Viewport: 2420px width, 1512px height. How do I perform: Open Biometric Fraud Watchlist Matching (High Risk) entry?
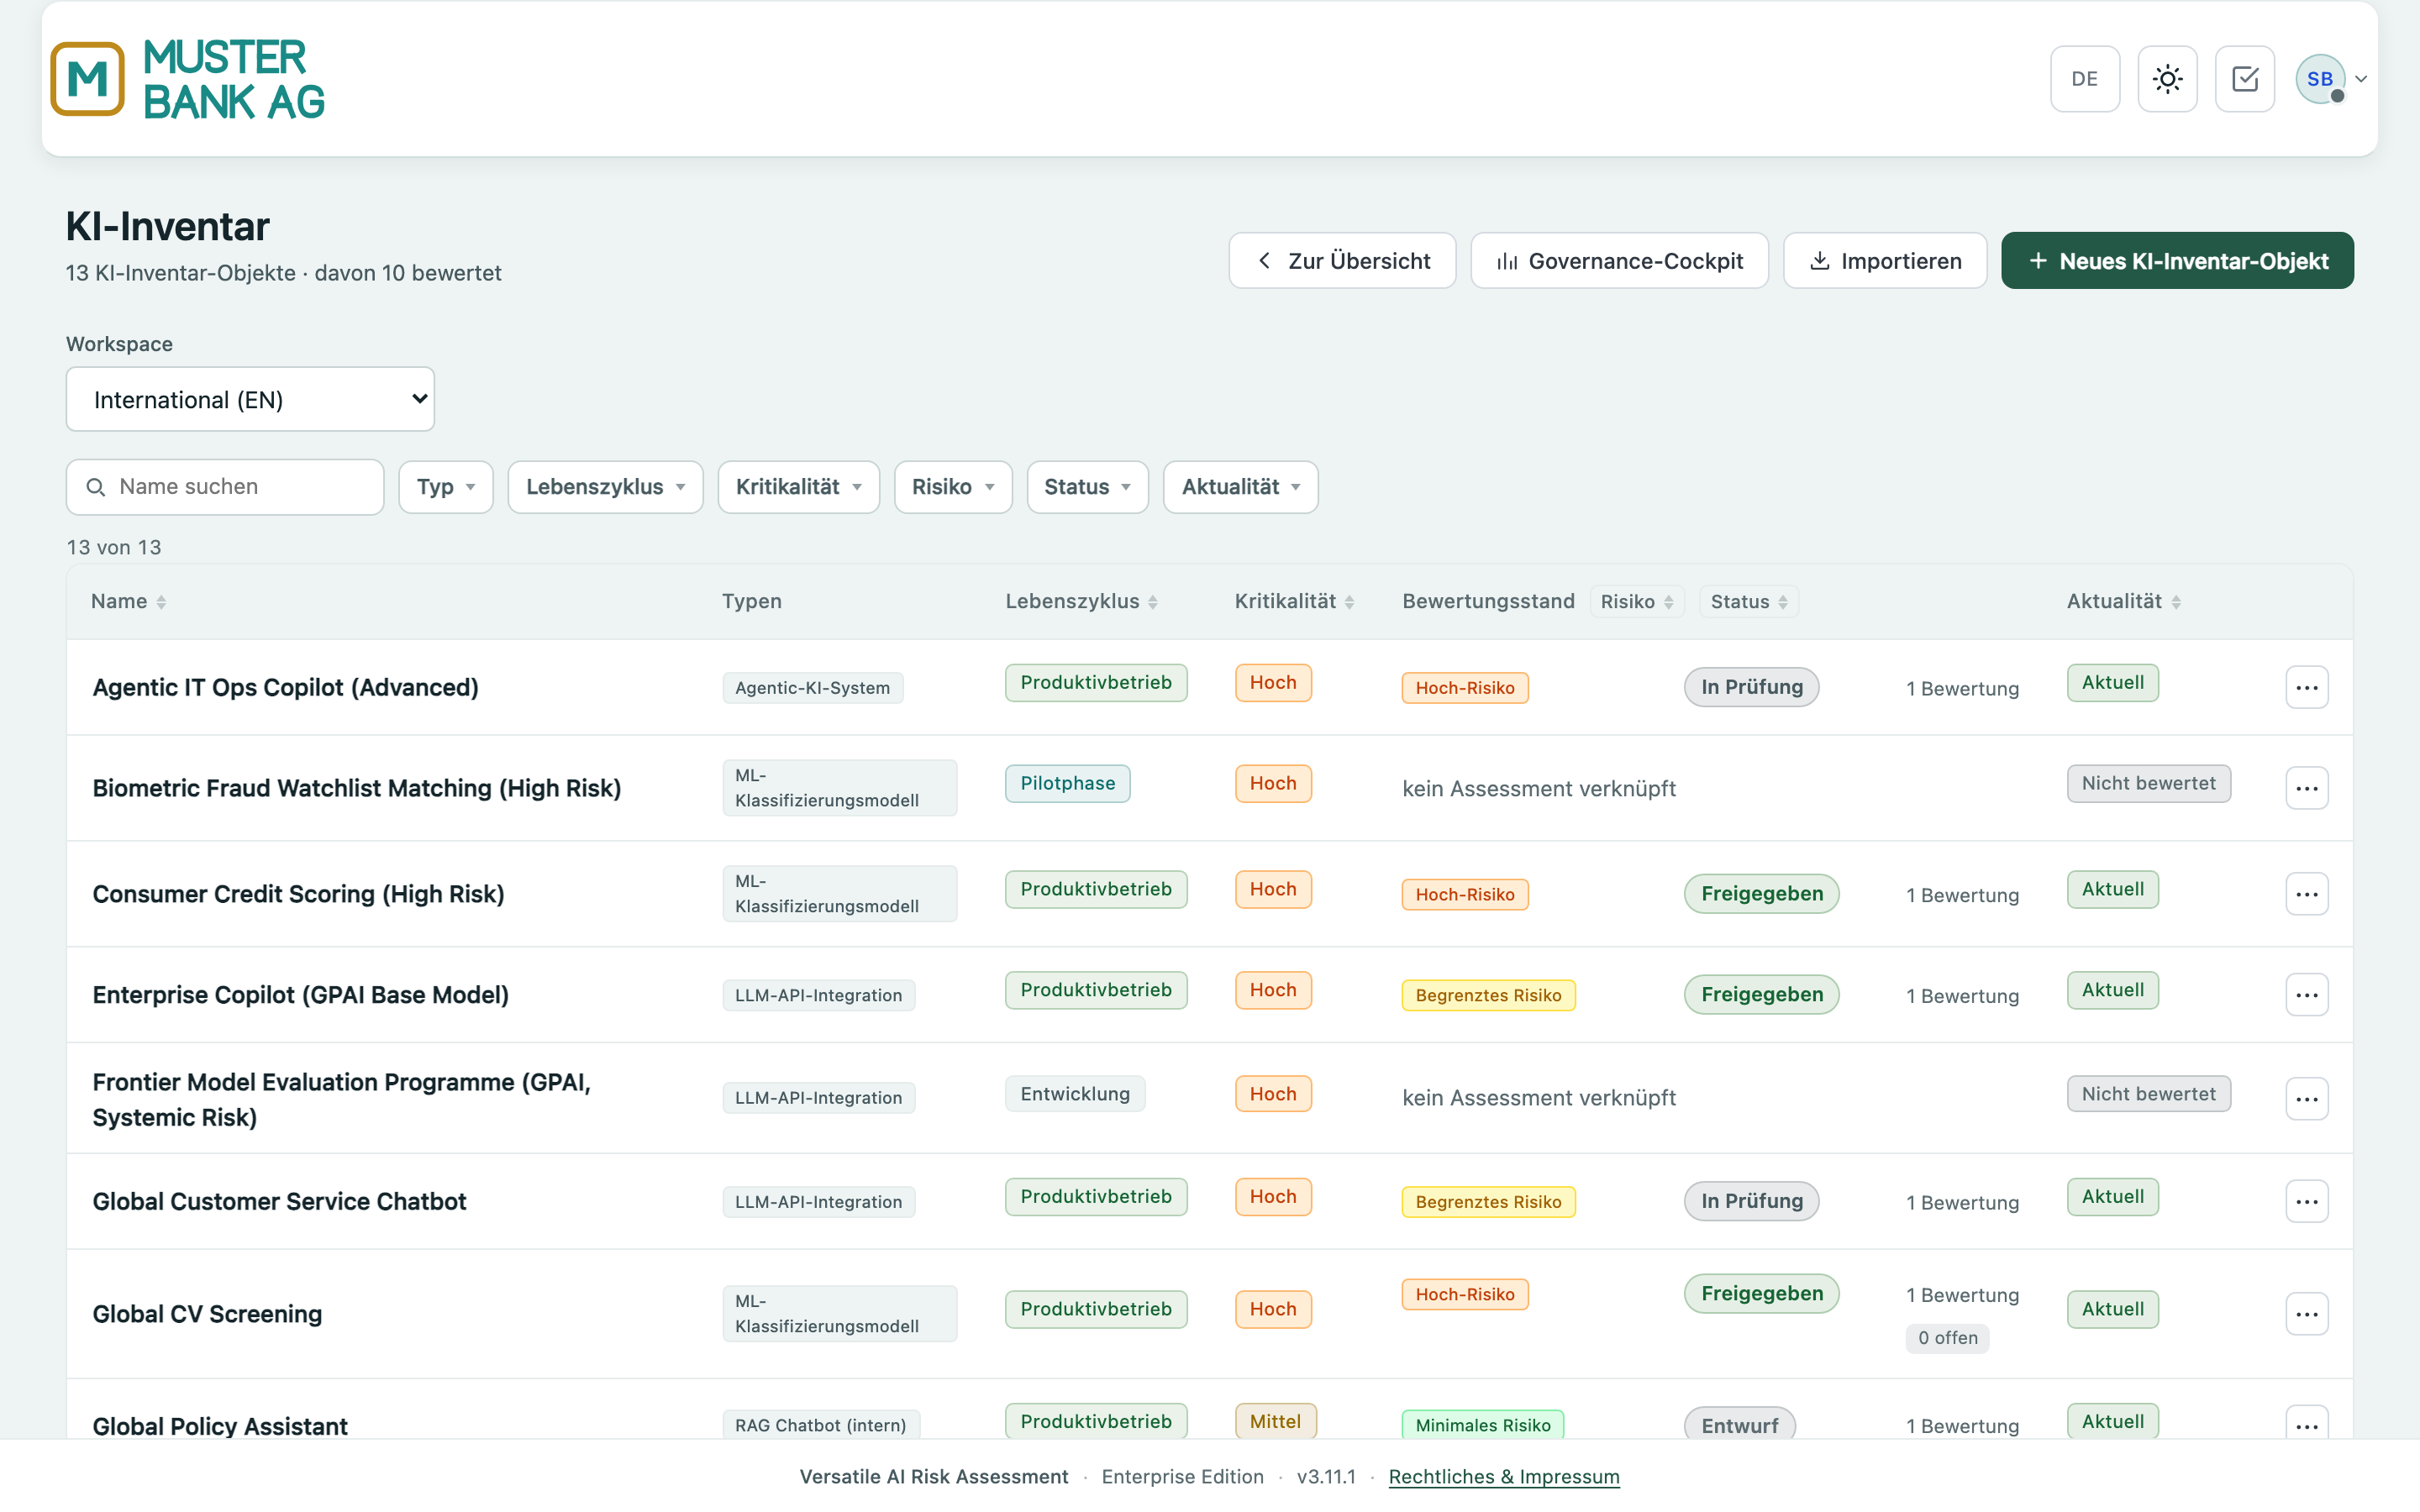coord(357,788)
